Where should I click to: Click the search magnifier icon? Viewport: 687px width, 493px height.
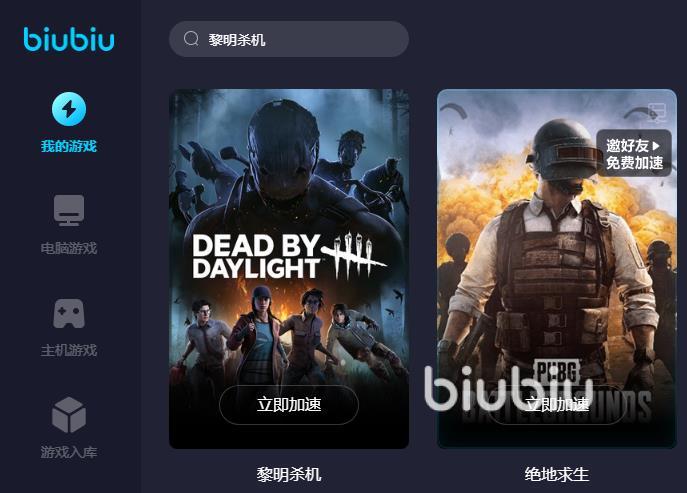tap(191, 39)
